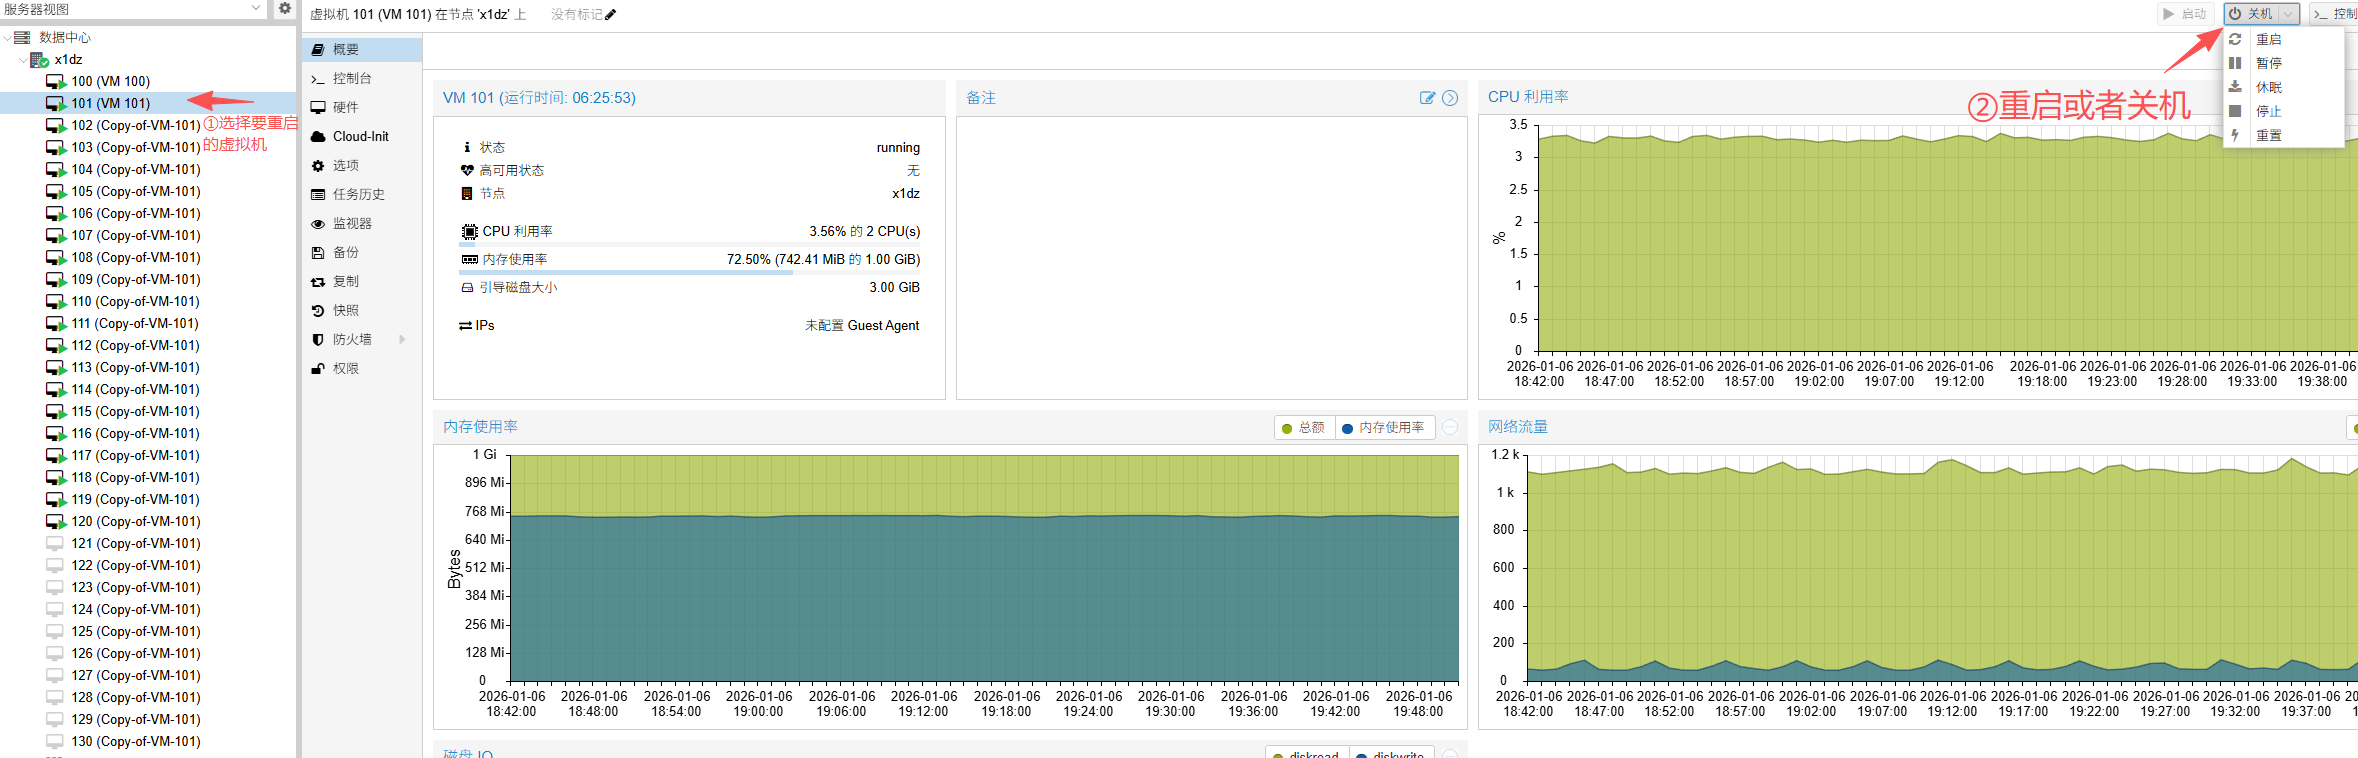Choose 停止 from the shutdown menu
The image size is (2358, 758).
(x=2268, y=111)
